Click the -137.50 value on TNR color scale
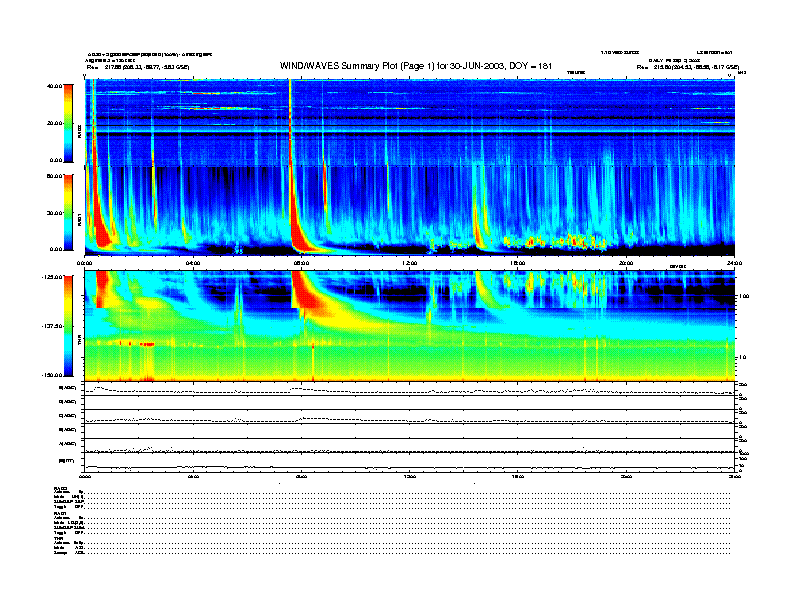The image size is (792, 612). (x=53, y=326)
